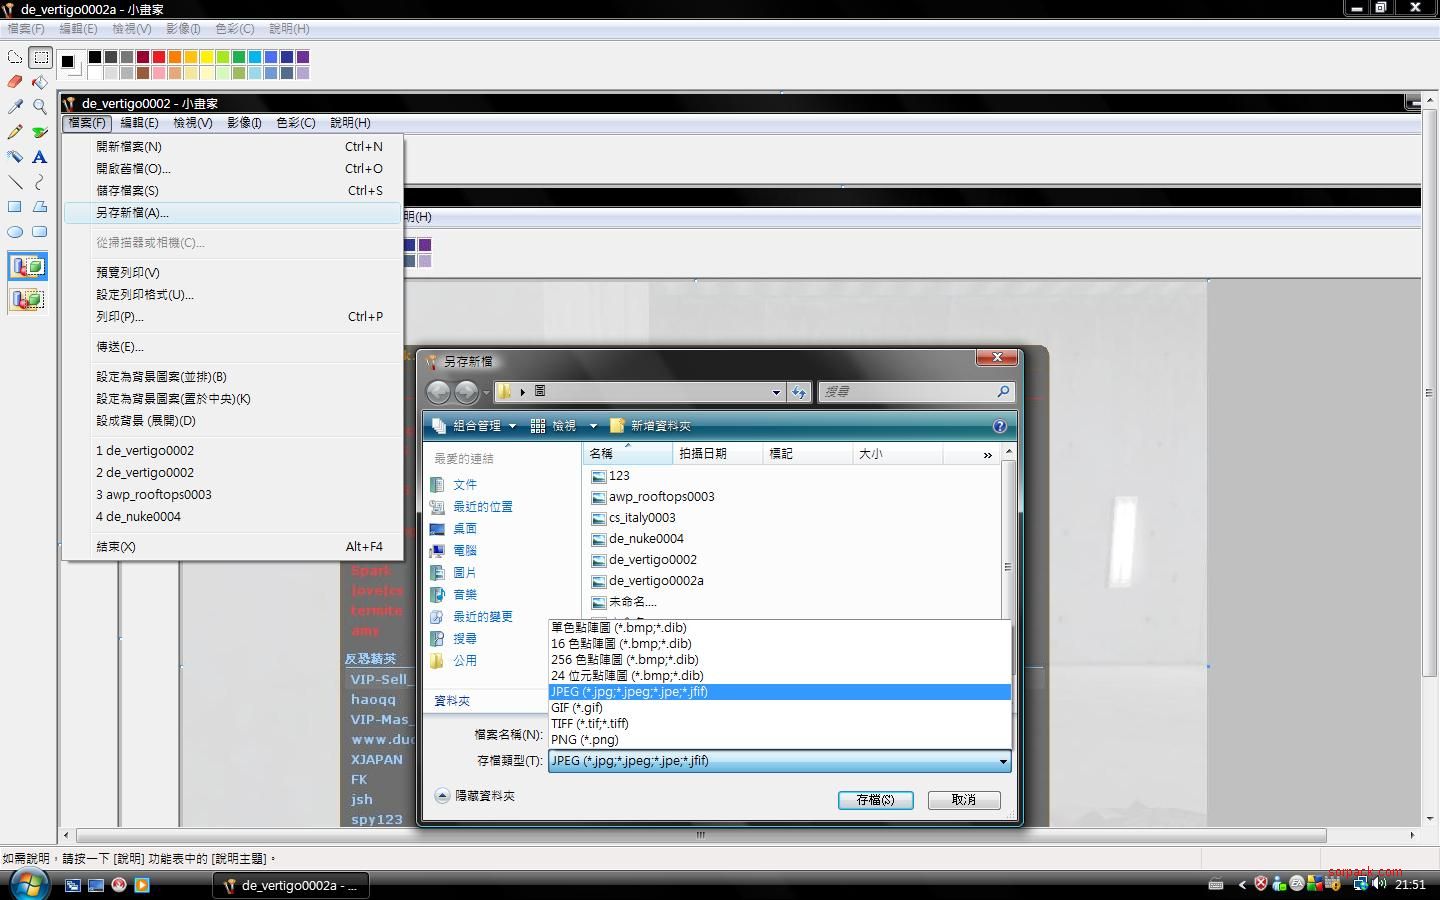
Task: Select de_nuke0004 file in the list
Action: coord(646,539)
